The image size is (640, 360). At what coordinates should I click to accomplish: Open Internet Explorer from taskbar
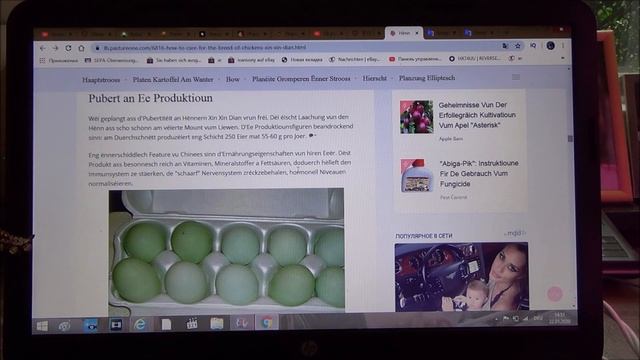point(140,324)
